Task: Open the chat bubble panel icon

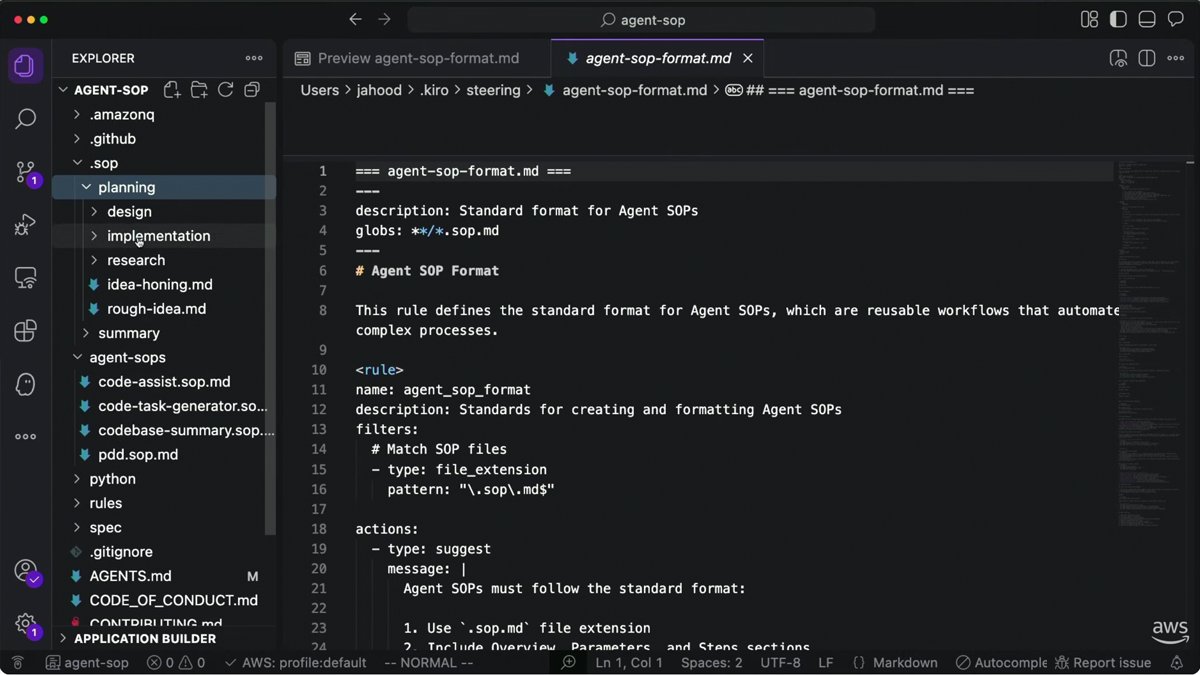Action: click(1176, 19)
